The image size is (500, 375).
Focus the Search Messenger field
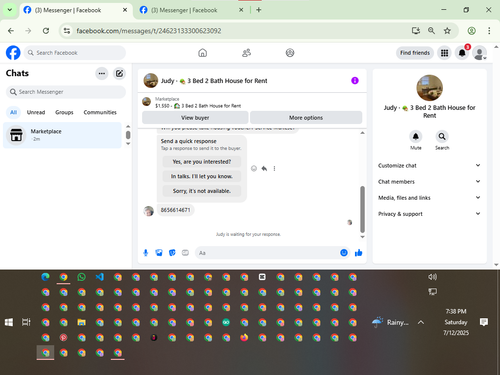point(66,92)
